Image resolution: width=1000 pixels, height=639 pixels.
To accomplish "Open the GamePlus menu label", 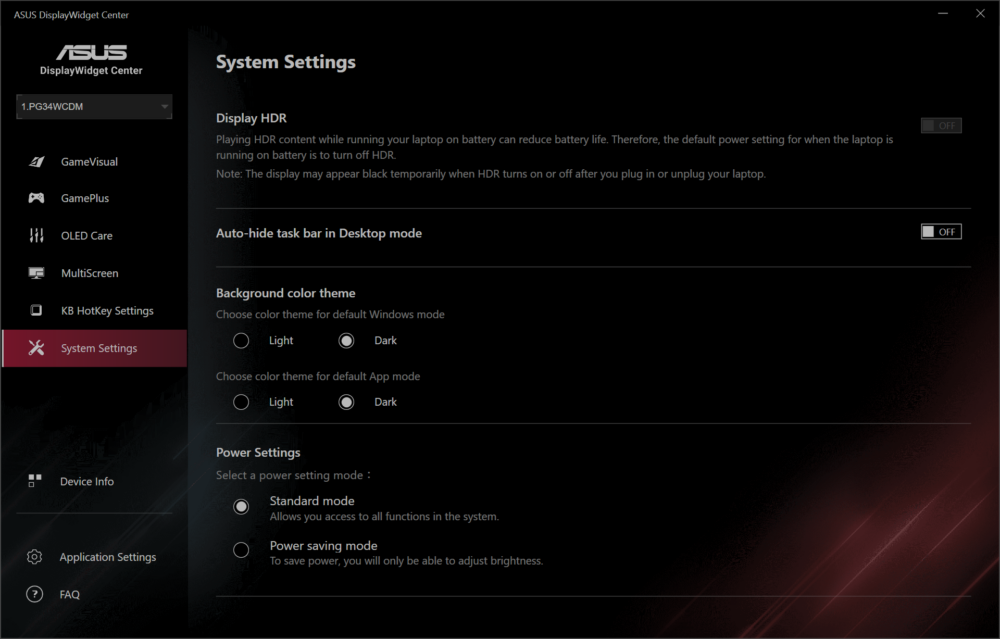I will pyautogui.click(x=85, y=199).
